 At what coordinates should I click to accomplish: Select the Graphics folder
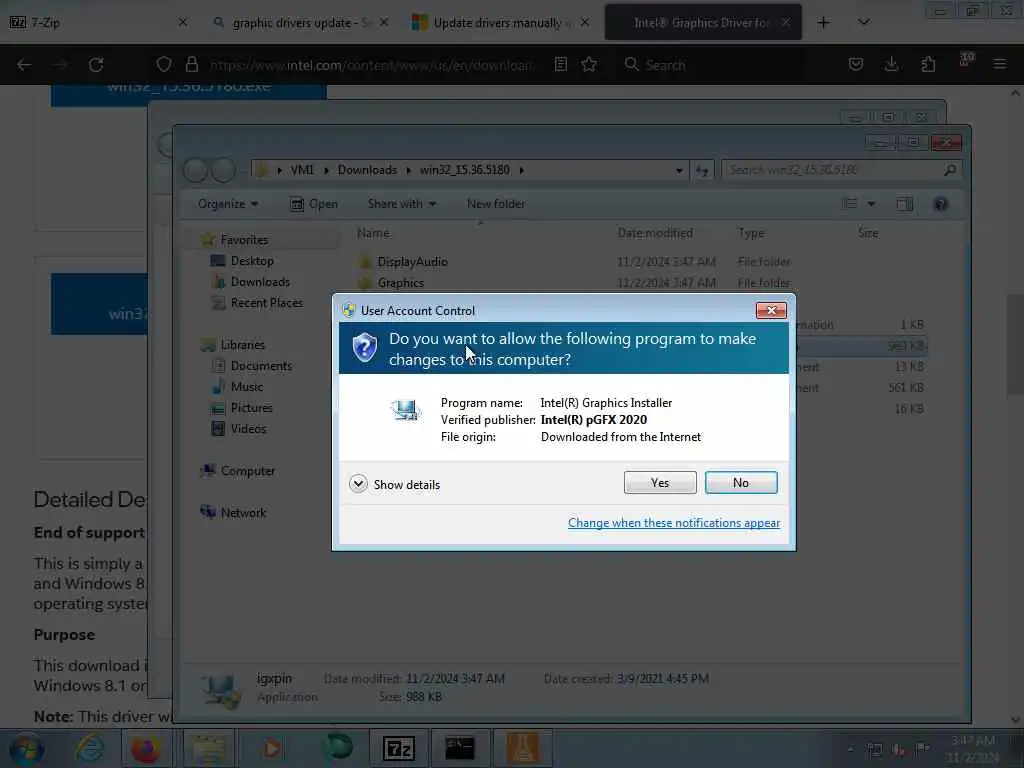click(x=400, y=283)
